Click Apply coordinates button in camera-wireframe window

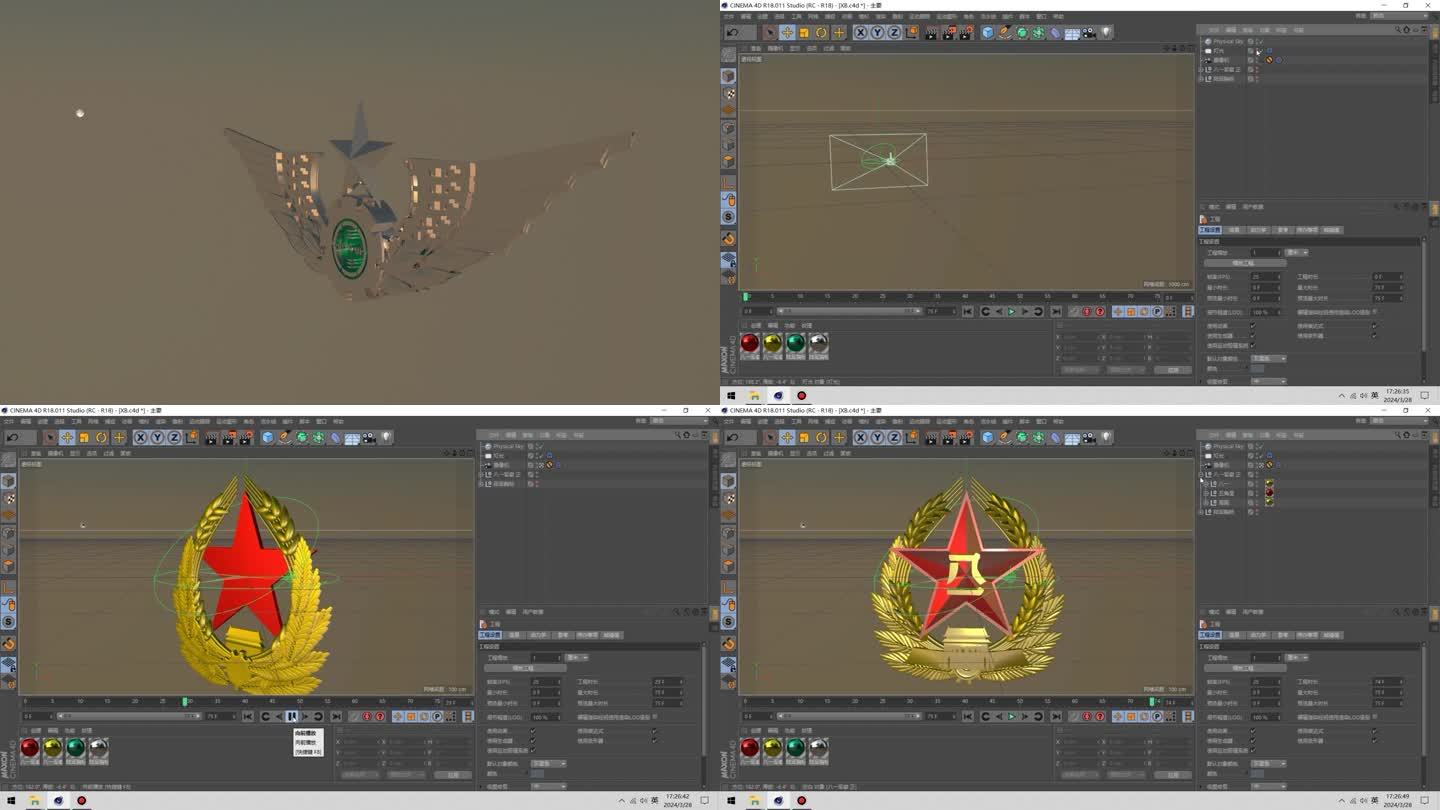(x=1173, y=370)
